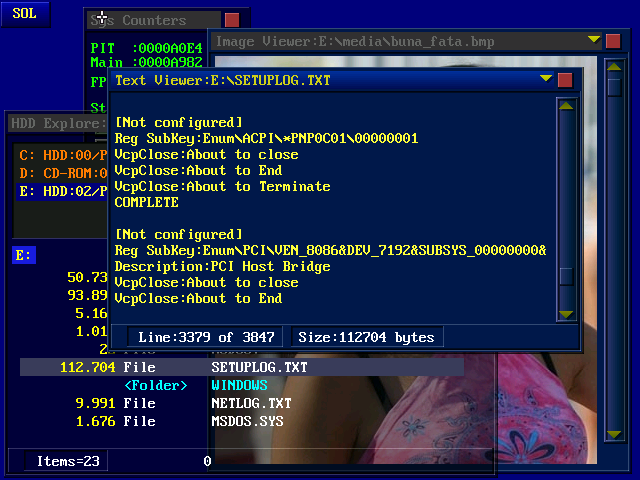Click the 112.704 file size value

click(88, 367)
